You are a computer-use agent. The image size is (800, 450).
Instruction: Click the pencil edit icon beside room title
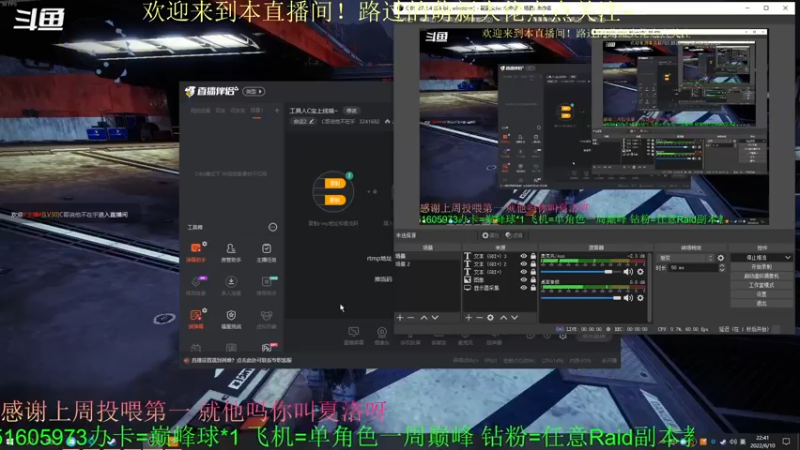point(311,121)
